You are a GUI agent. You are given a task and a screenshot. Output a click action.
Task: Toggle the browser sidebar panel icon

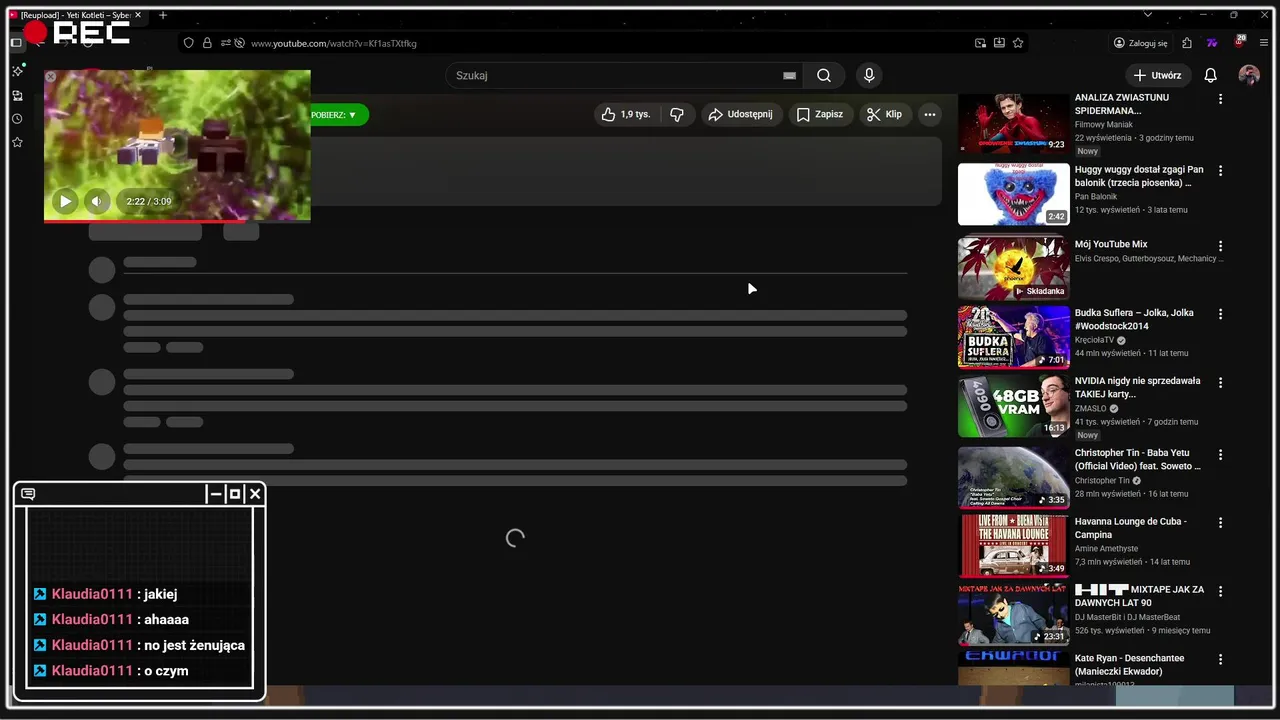16,43
